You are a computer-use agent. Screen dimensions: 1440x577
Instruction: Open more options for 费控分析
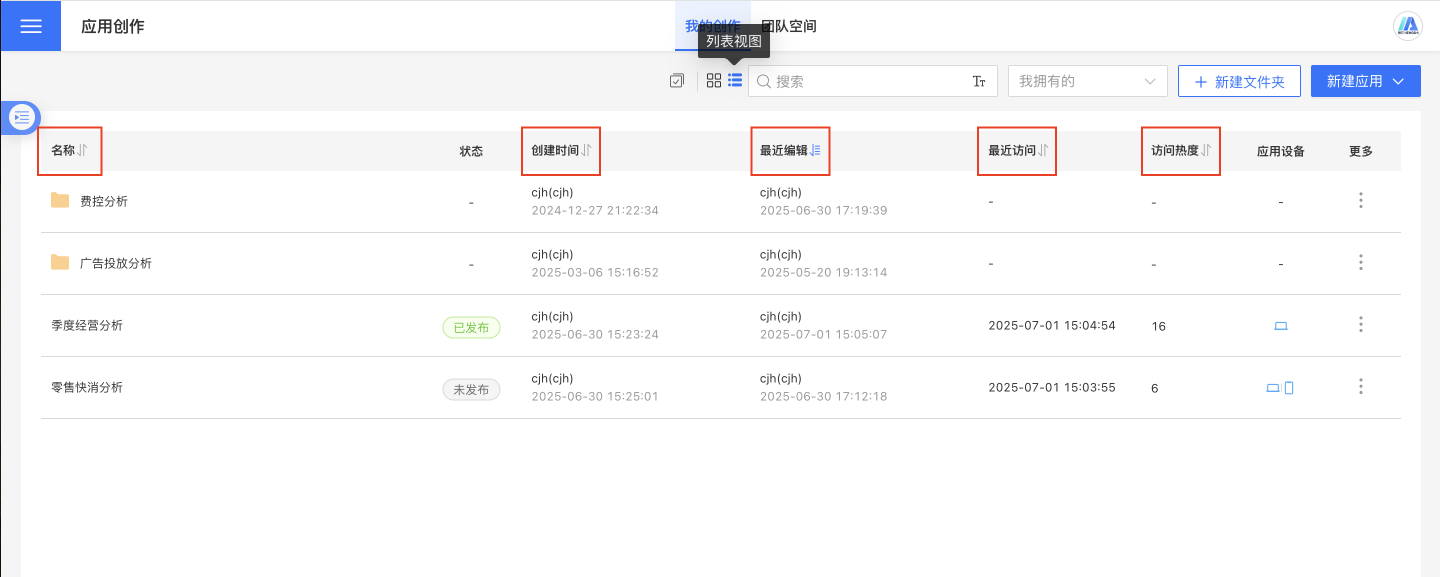1361,201
